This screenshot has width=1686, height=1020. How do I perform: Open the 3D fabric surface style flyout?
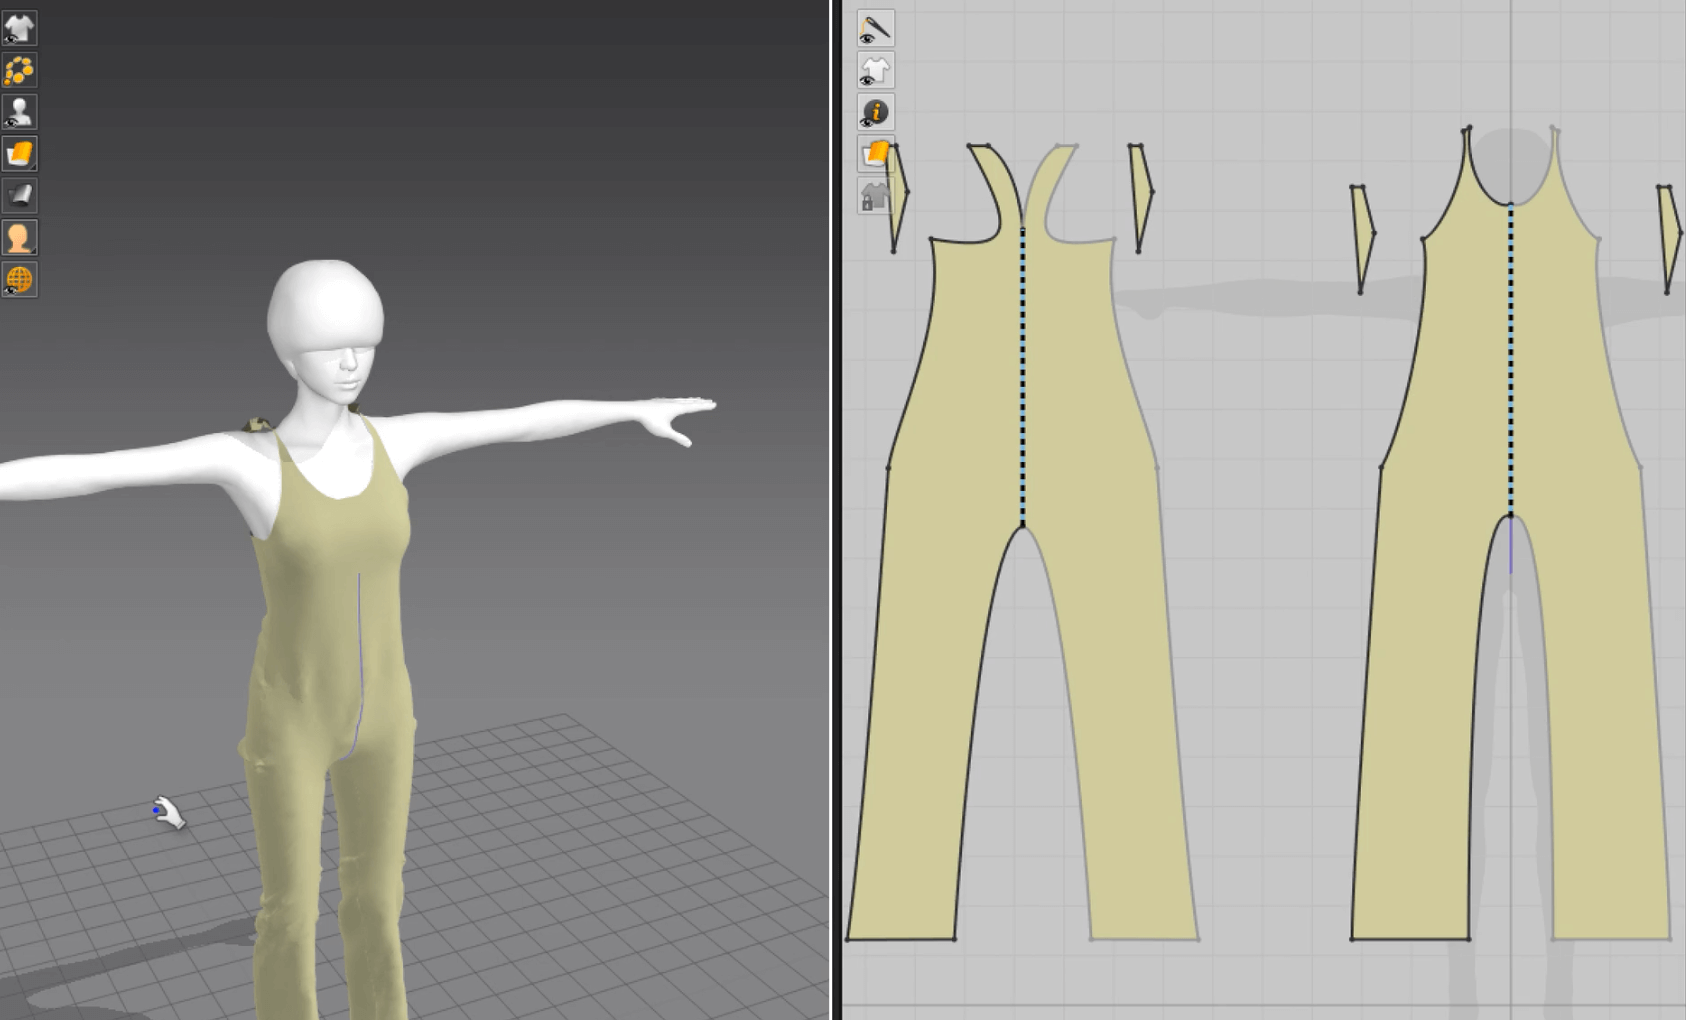19,154
